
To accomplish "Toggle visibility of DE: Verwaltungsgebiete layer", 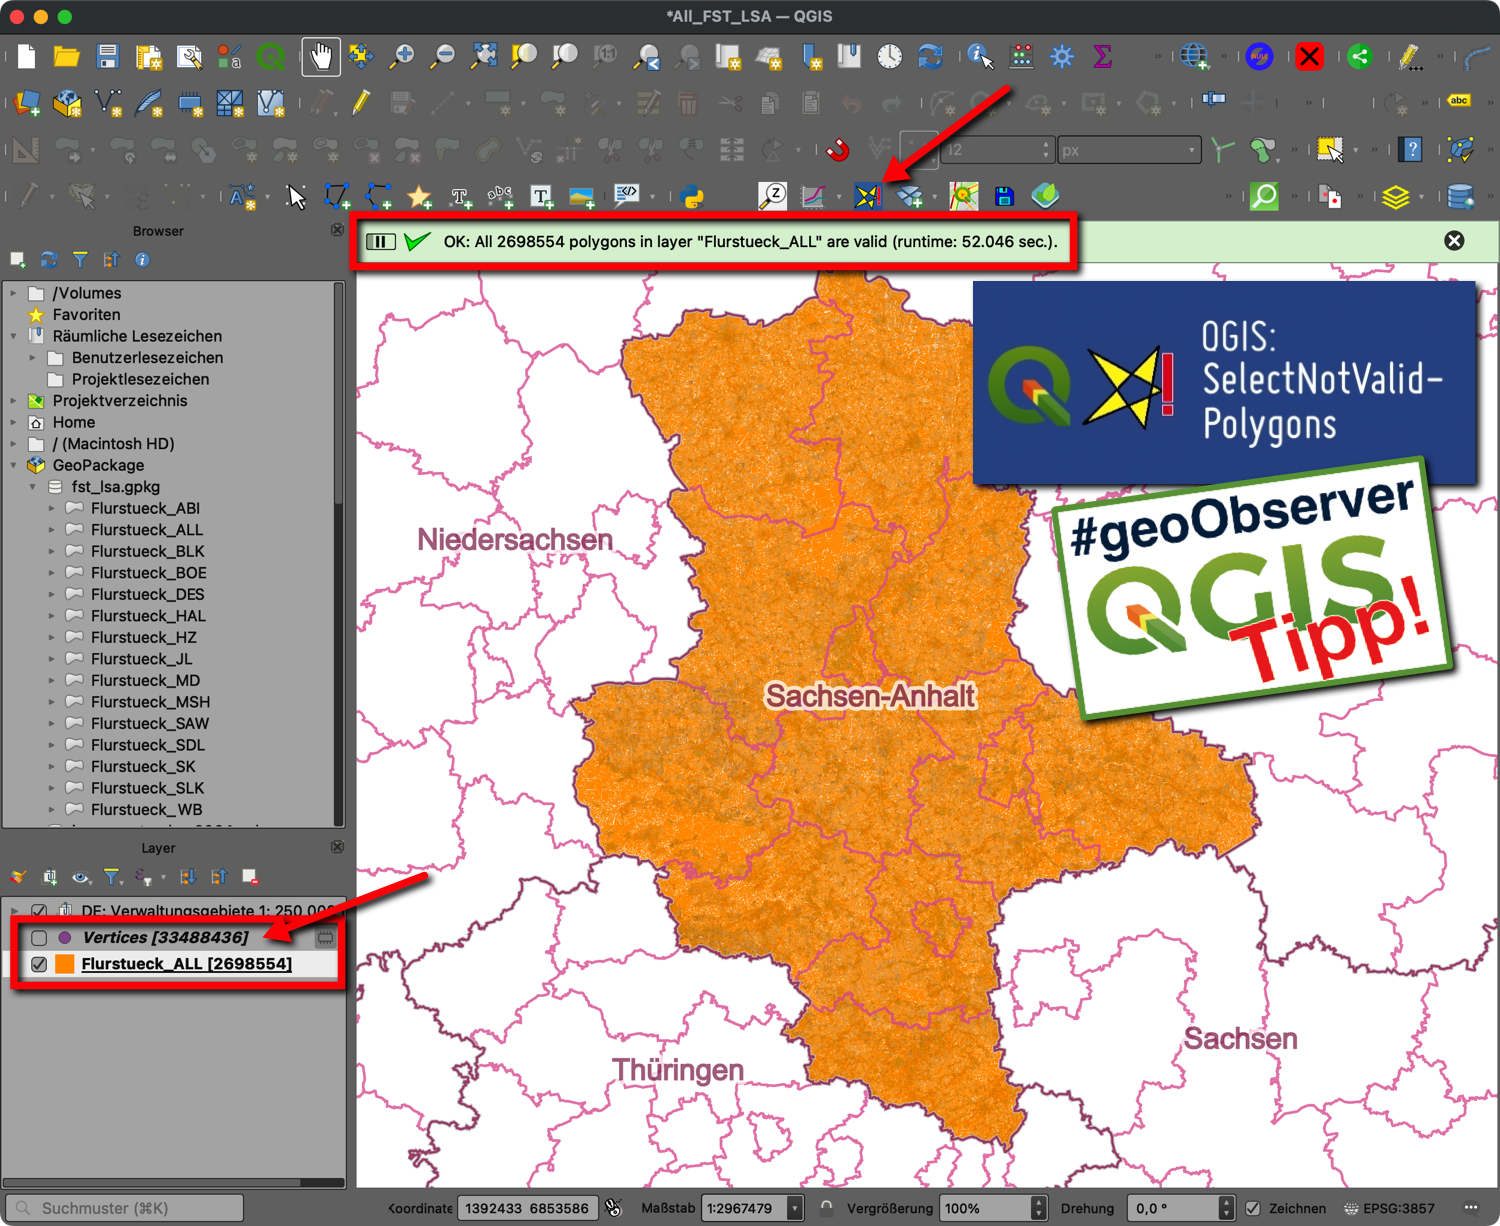I will point(39,911).
